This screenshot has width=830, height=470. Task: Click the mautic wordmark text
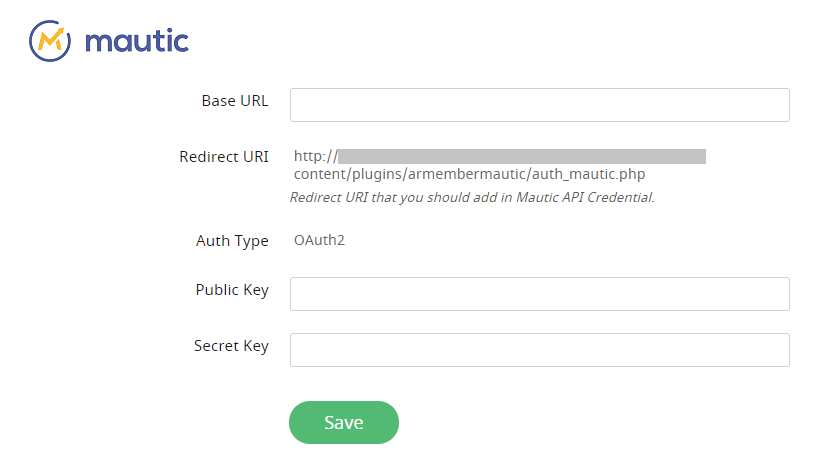(137, 41)
